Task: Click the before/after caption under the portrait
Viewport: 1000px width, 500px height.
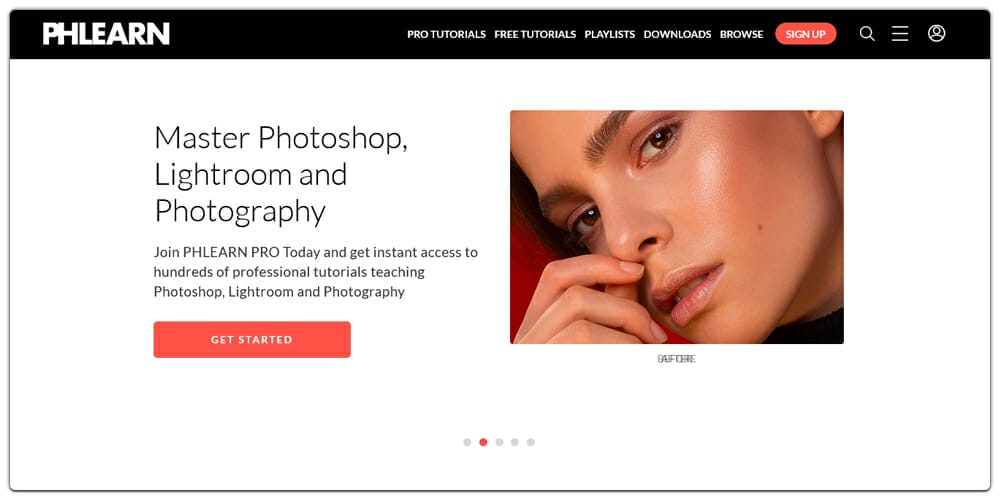Action: (677, 359)
